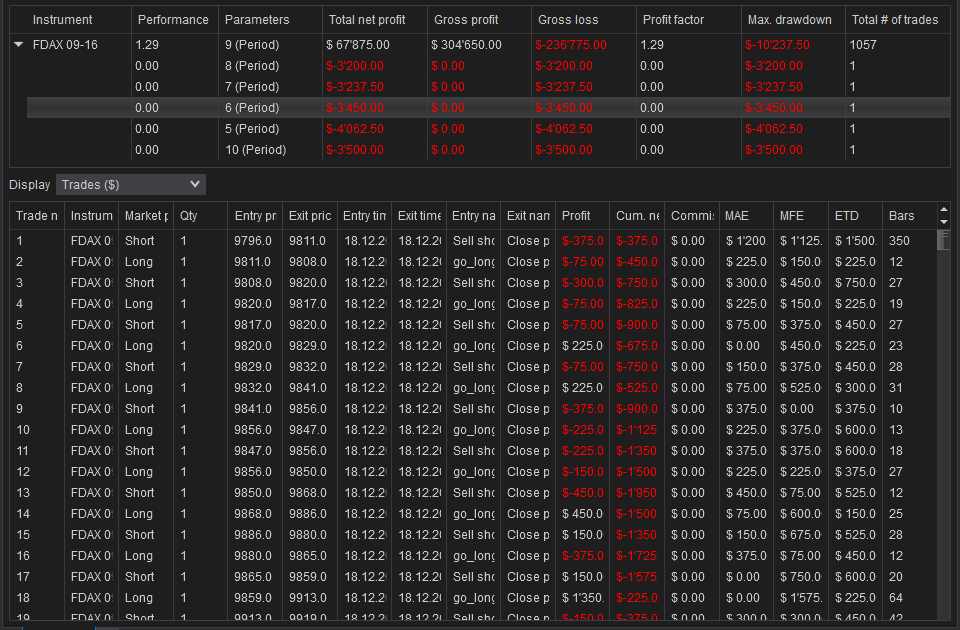Screen dimensions: 960x630
Task: Click entry price 9841.0 in trade 9
Action: 252,408
